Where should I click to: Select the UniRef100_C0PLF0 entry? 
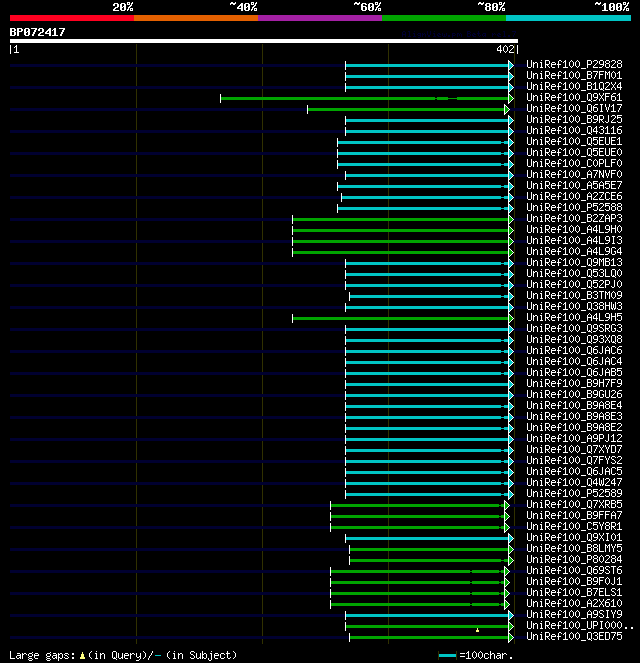(574, 163)
